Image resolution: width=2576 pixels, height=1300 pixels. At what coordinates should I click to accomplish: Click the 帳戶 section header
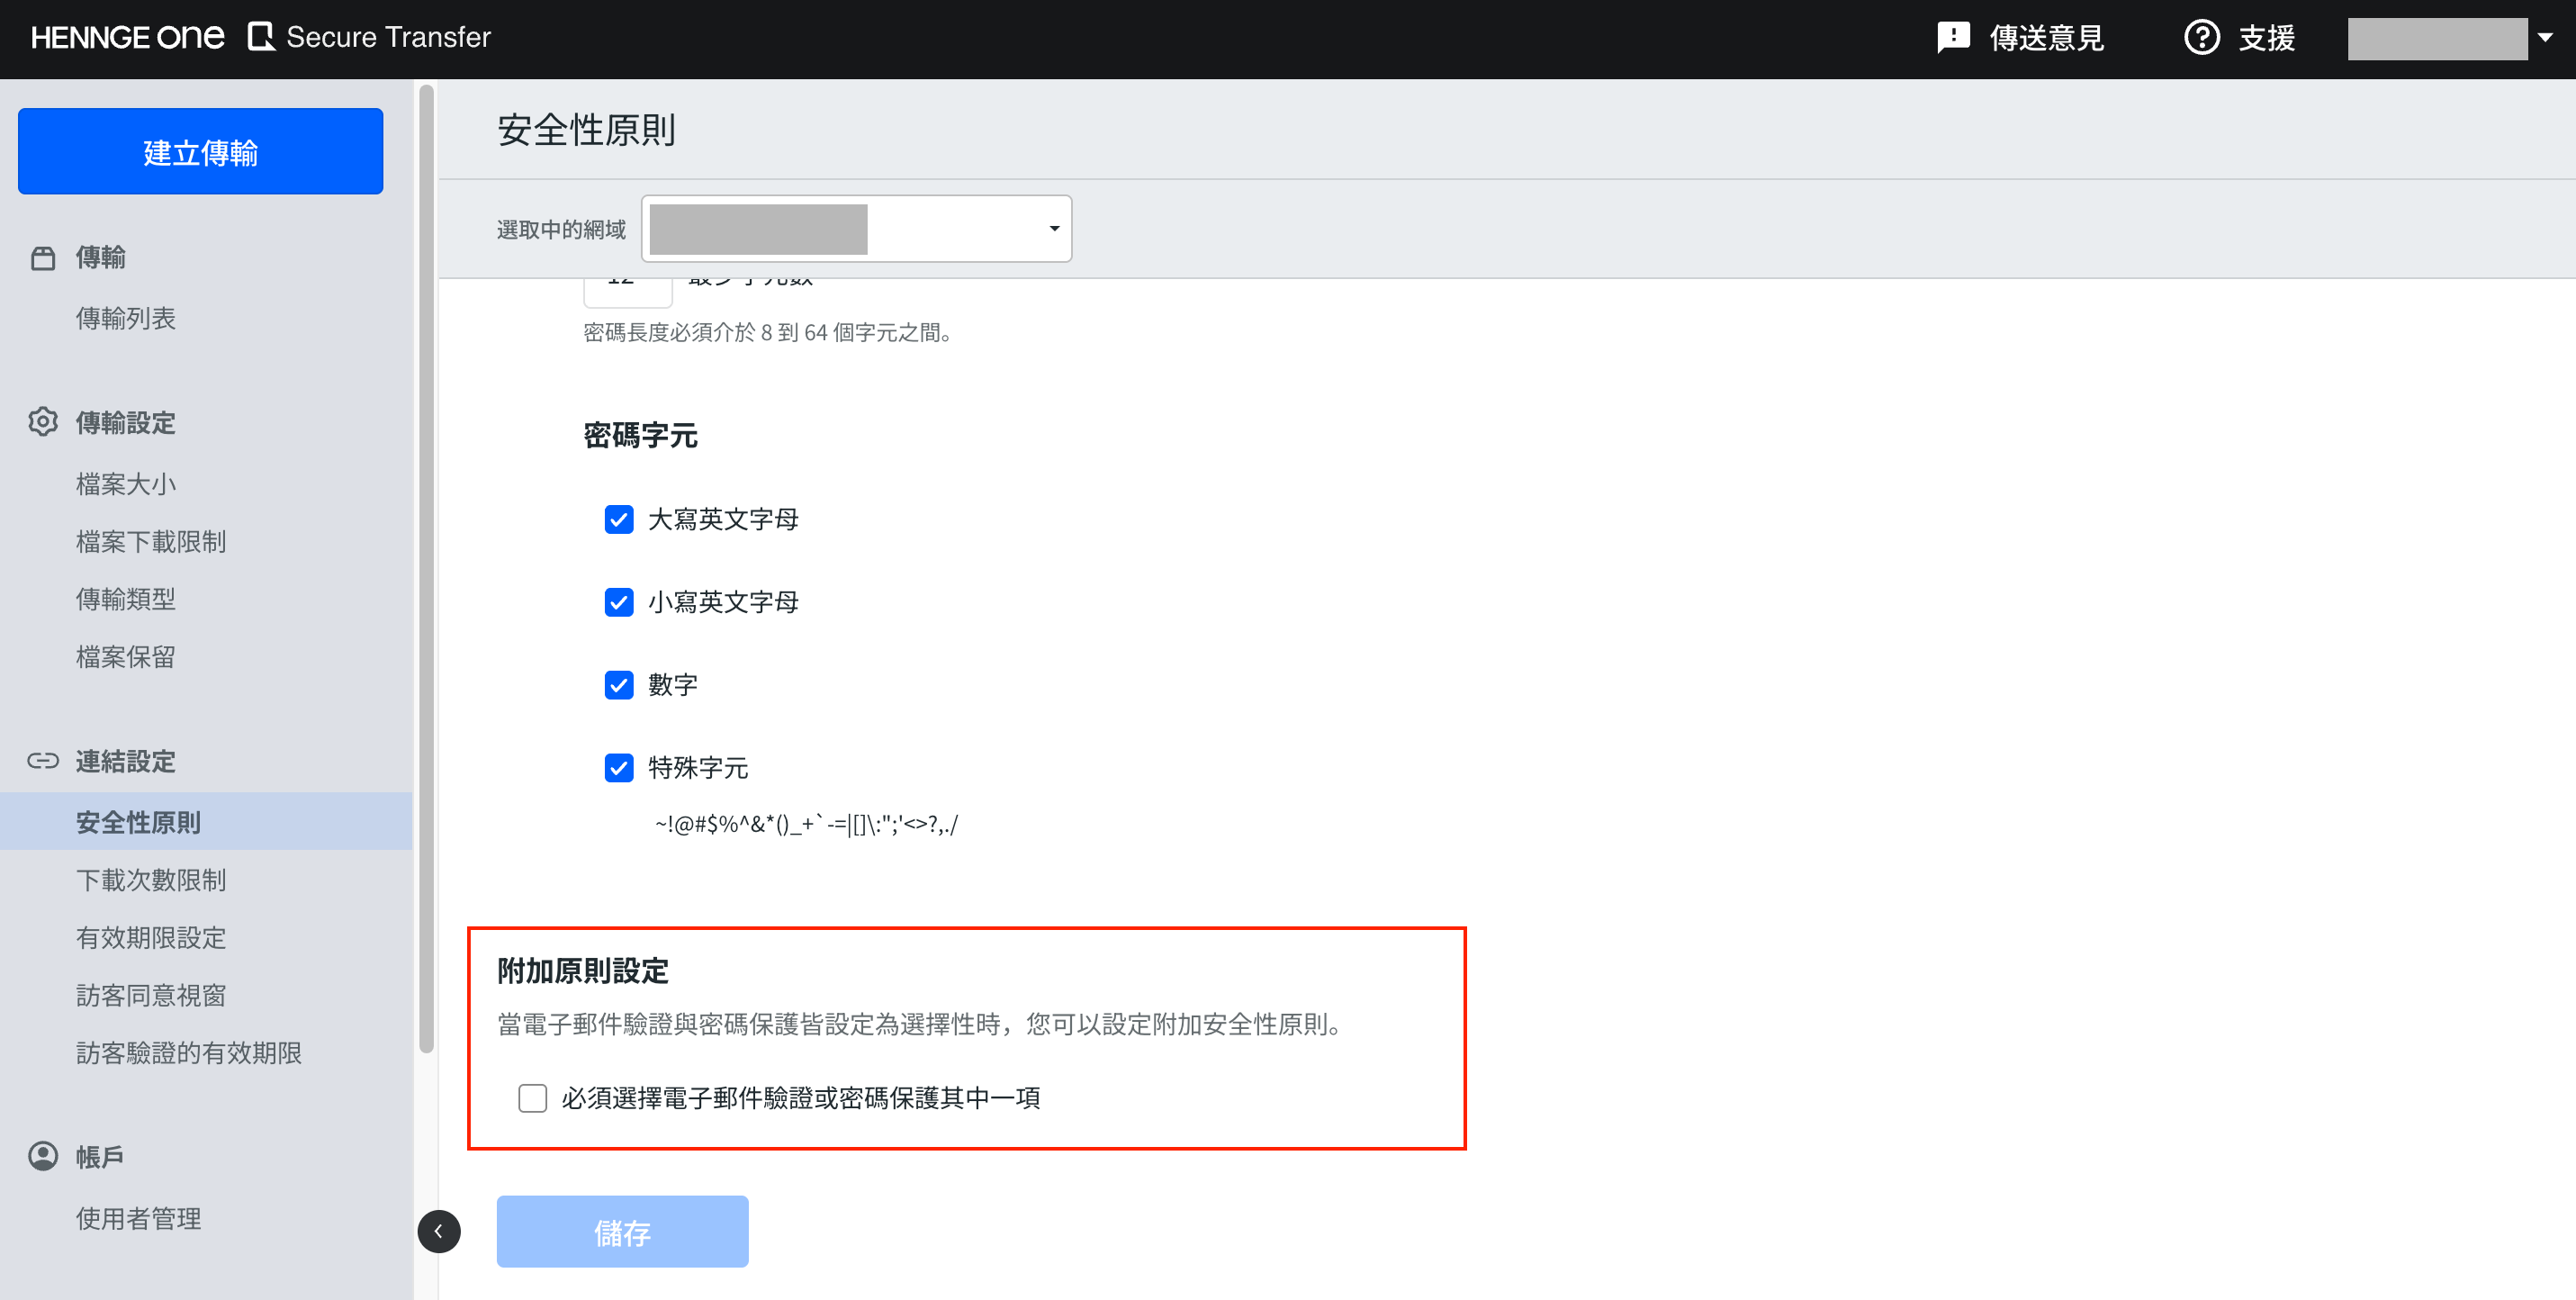[x=100, y=1156]
